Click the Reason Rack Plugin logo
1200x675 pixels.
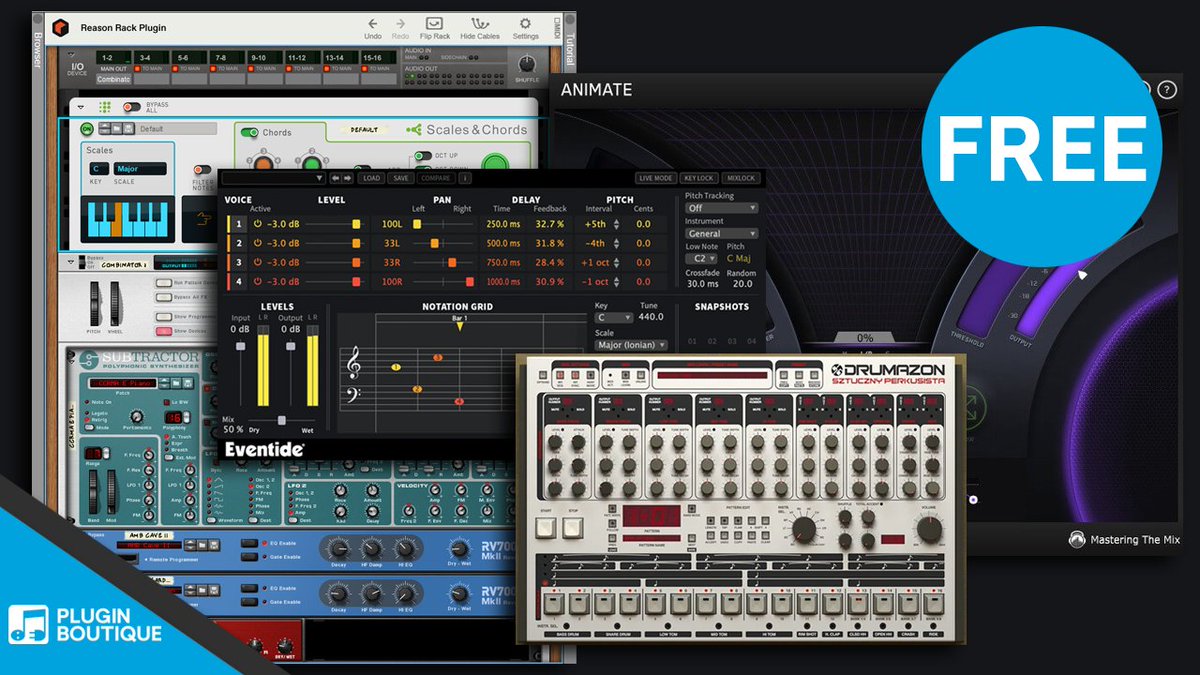pyautogui.click(x=60, y=27)
